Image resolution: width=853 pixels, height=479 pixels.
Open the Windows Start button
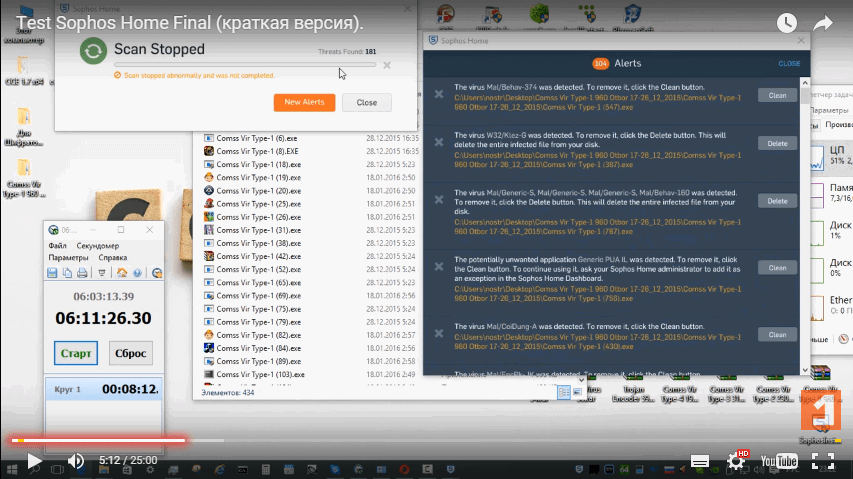(x=12, y=469)
